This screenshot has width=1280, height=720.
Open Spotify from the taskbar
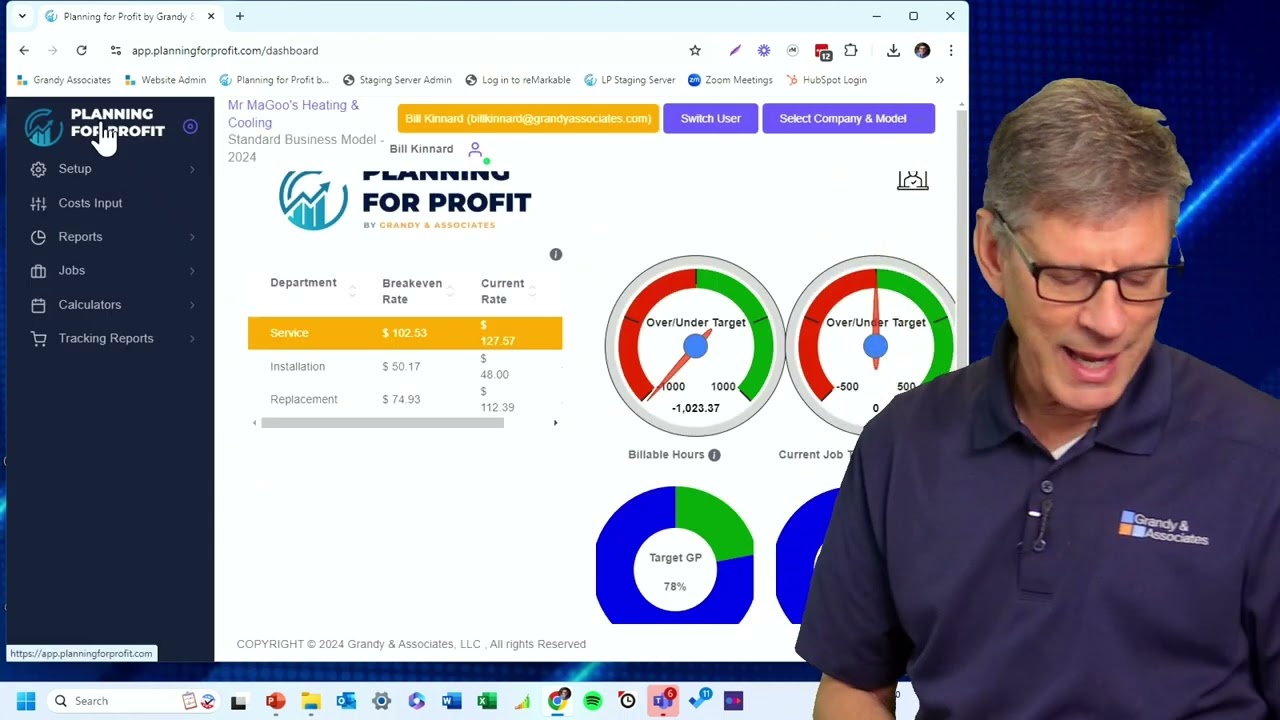[592, 701]
